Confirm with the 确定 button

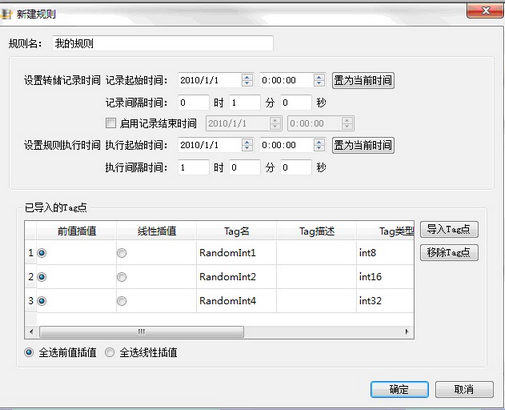tap(399, 389)
